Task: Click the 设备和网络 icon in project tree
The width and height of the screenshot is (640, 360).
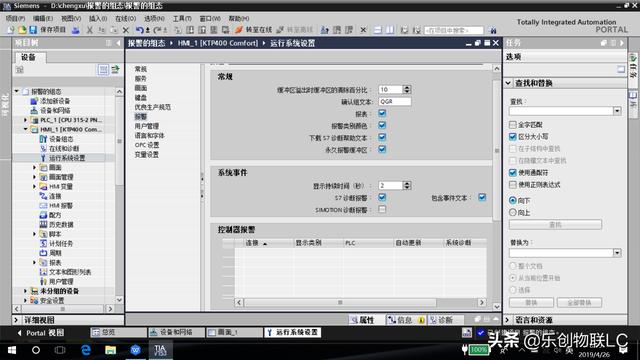Action: 34,110
